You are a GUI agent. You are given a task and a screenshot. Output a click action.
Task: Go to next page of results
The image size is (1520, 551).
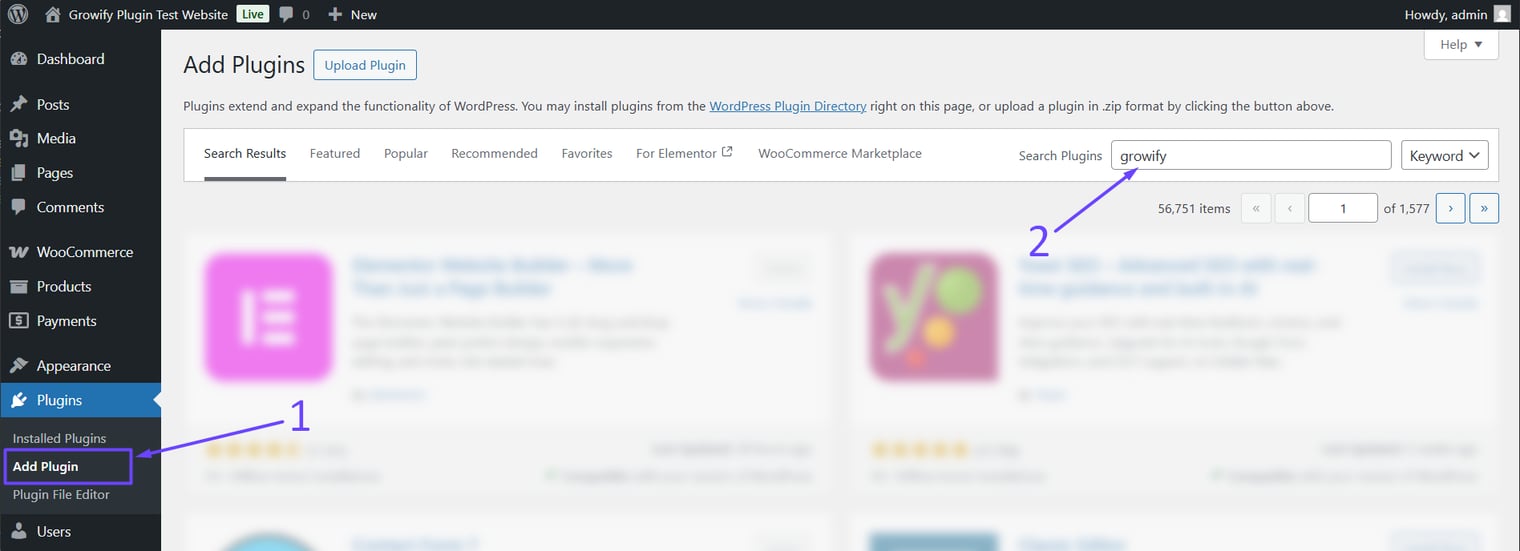(1450, 208)
